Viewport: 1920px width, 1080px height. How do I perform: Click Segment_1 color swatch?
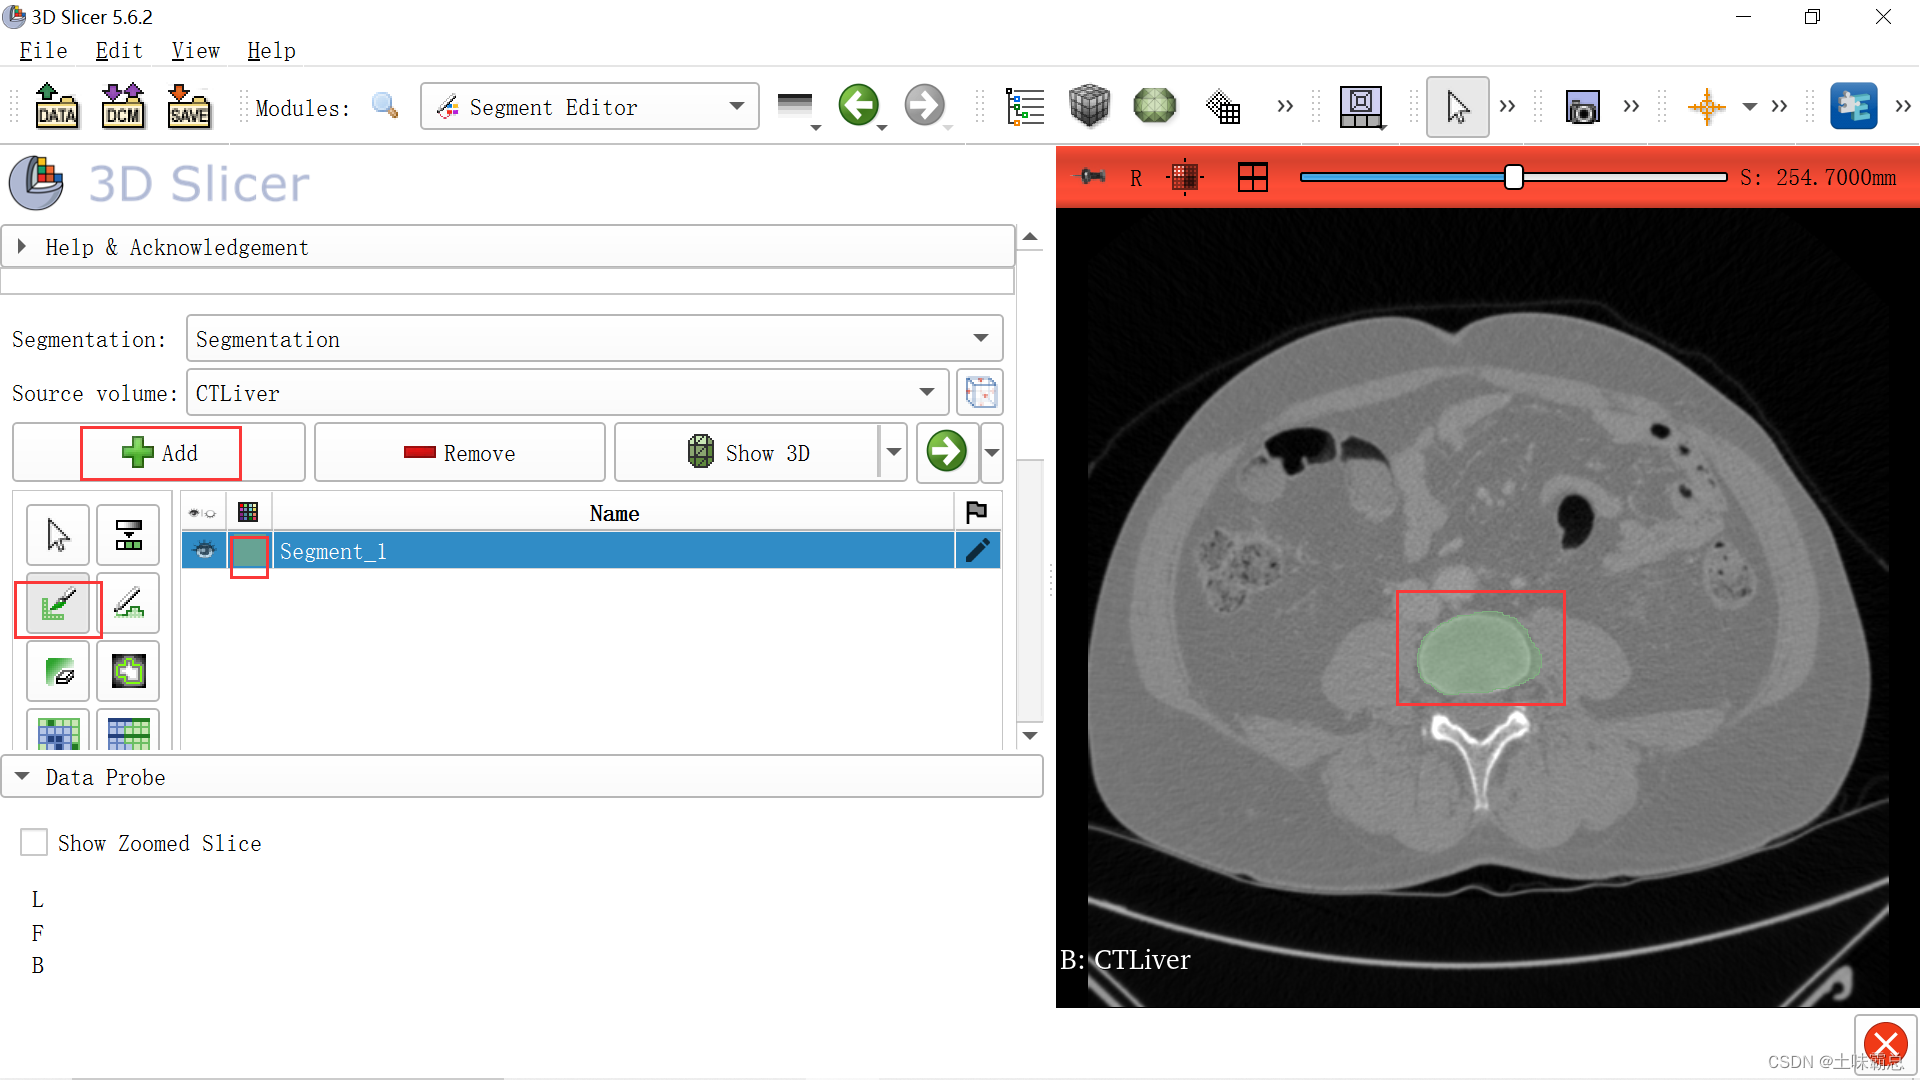pyautogui.click(x=249, y=552)
